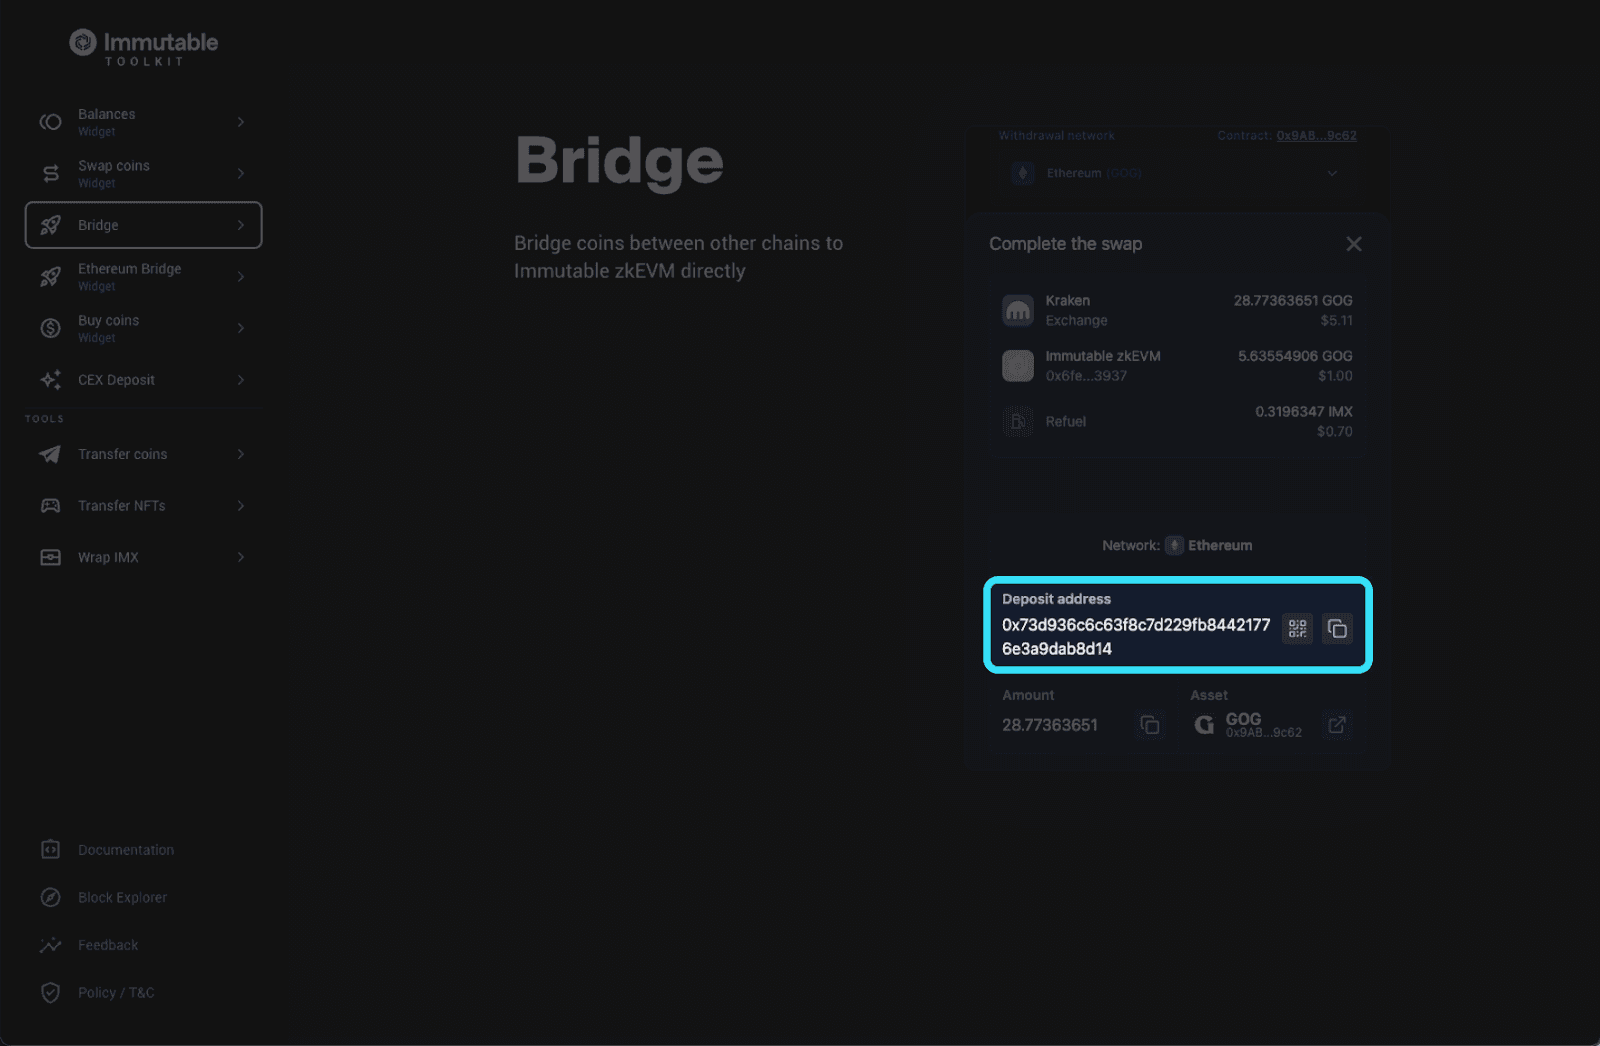The image size is (1600, 1046).
Task: Click the GOG asset logo
Action: [1205, 725]
